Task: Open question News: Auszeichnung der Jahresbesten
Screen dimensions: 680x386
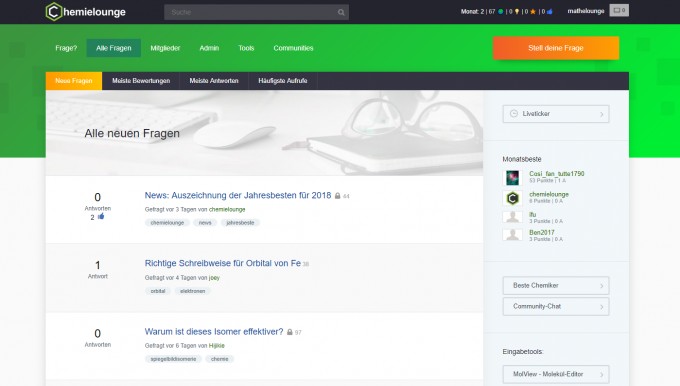Action: pos(238,196)
